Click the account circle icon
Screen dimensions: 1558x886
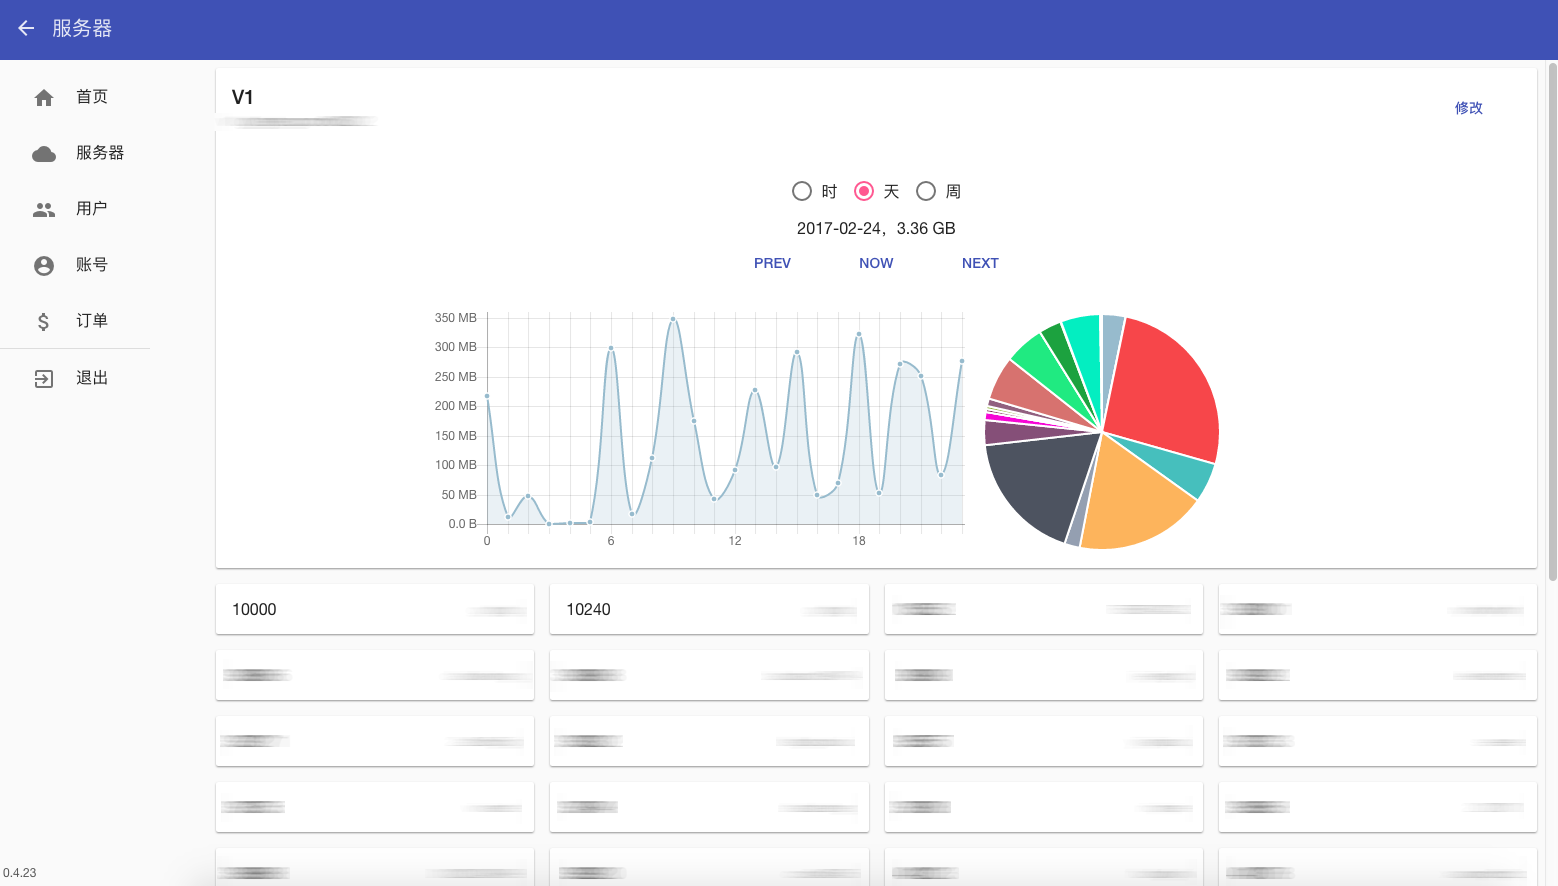[44, 265]
